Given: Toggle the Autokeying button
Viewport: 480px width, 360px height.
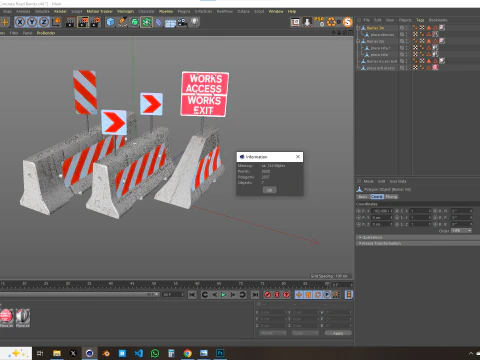Looking at the screenshot, I should [277, 295].
